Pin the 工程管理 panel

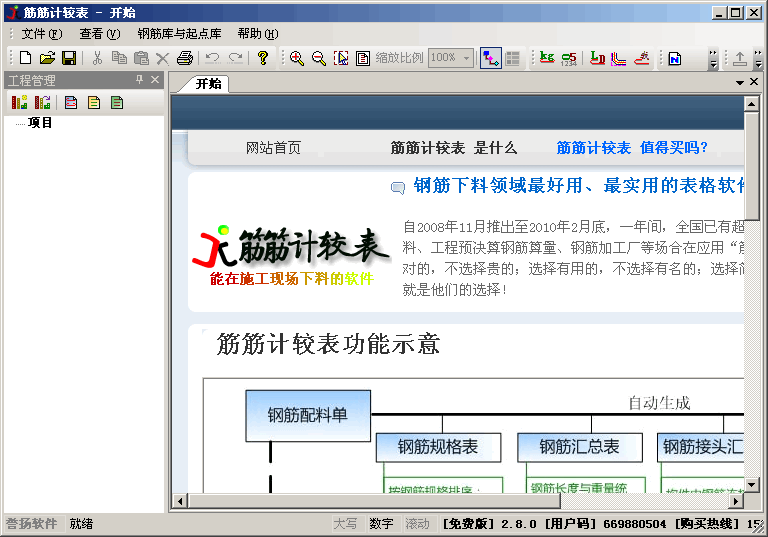(140, 79)
